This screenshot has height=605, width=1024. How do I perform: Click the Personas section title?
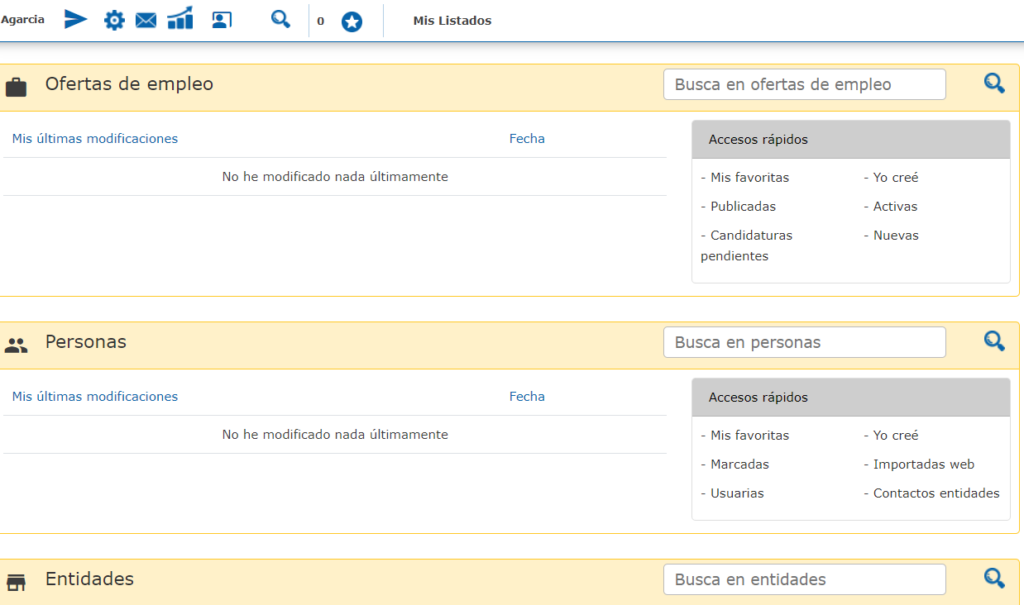[86, 342]
